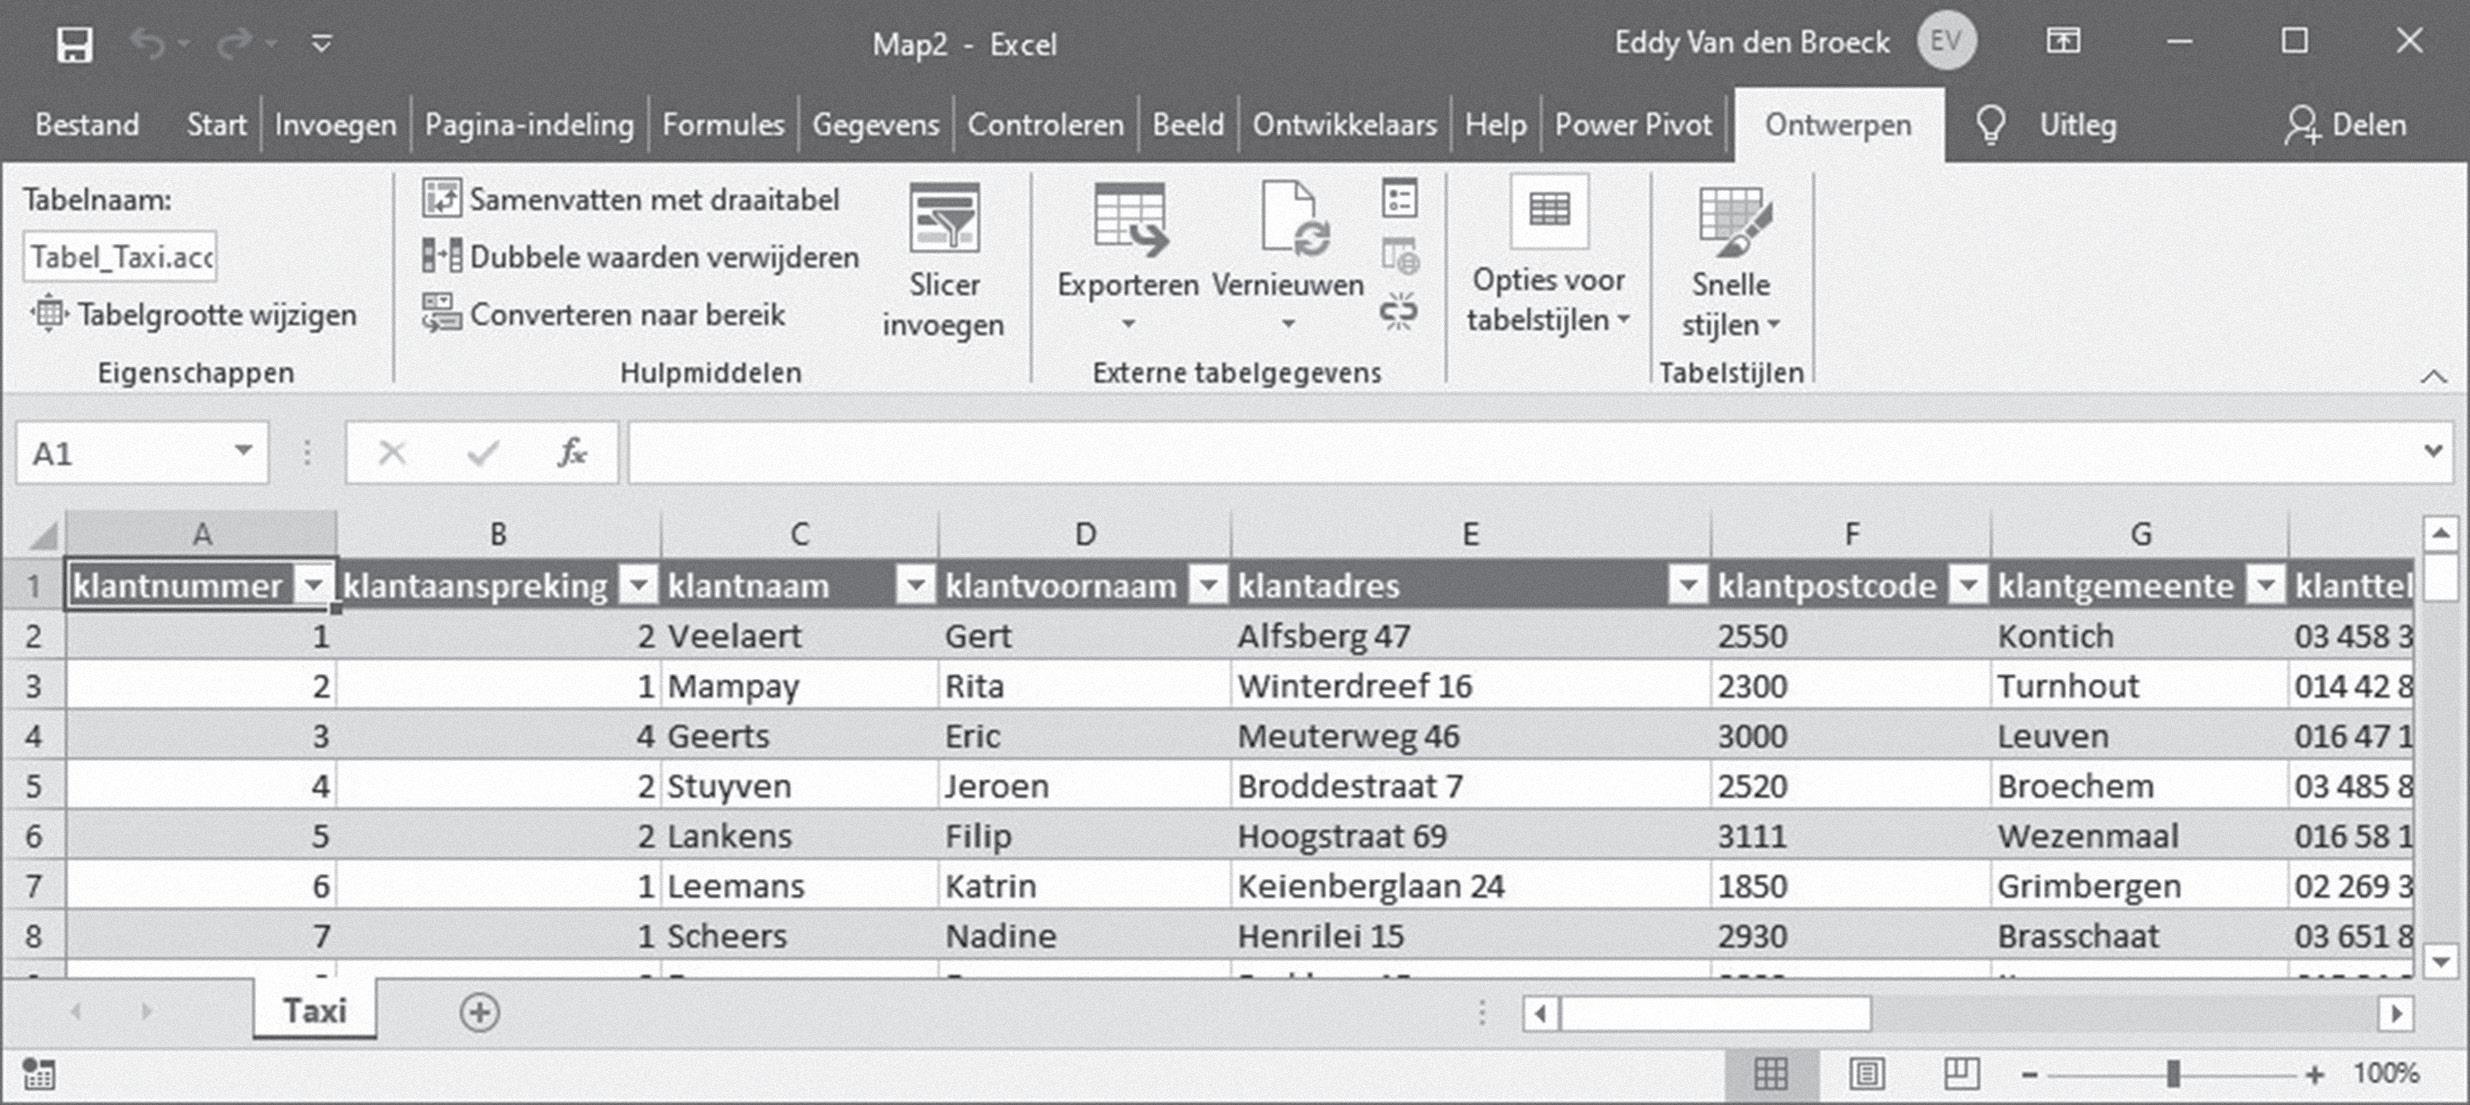Image resolution: width=2470 pixels, height=1105 pixels.
Task: Expand the formula bar
Action: click(x=2433, y=452)
